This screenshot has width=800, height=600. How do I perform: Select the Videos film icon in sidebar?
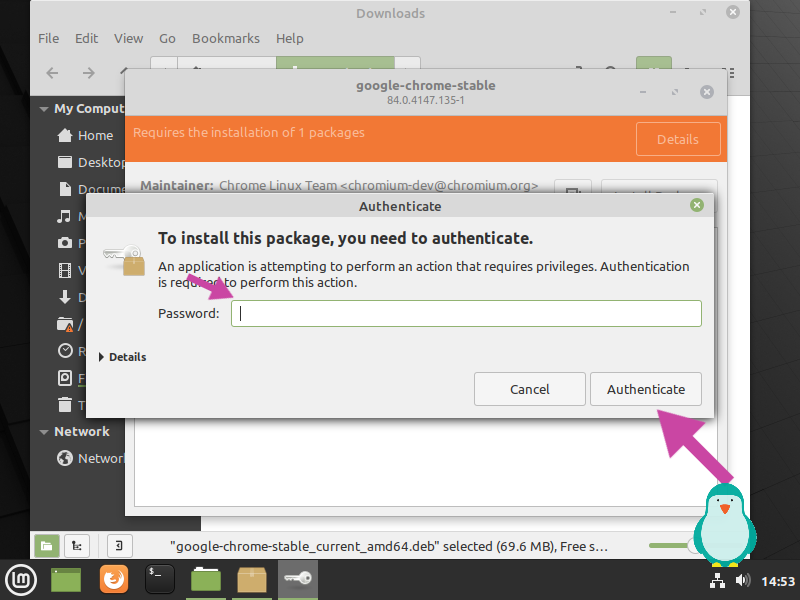coord(65,270)
